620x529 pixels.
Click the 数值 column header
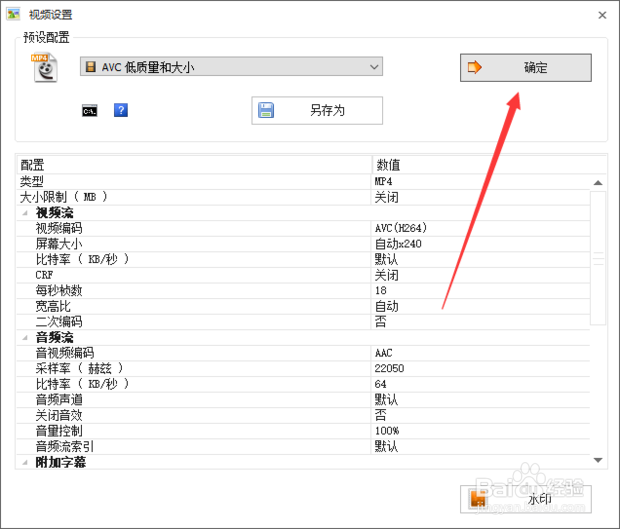coord(489,164)
